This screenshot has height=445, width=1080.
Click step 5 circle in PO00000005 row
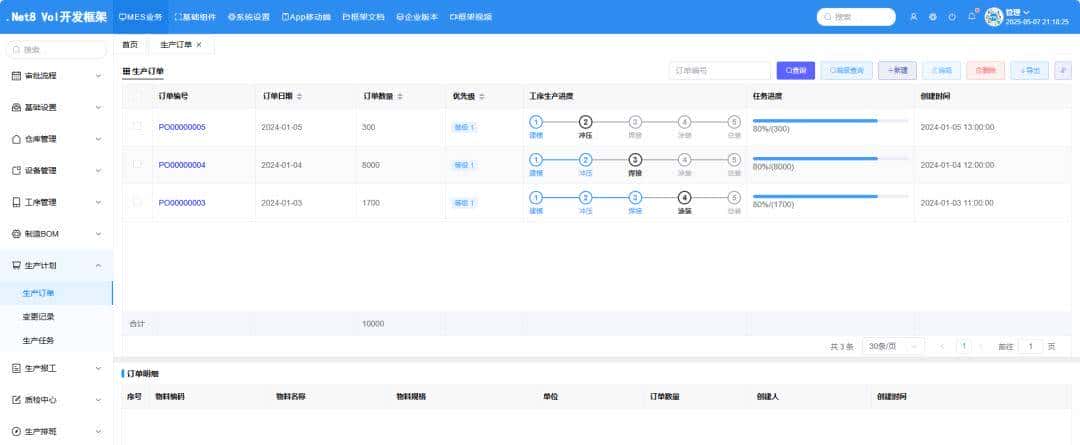point(734,122)
